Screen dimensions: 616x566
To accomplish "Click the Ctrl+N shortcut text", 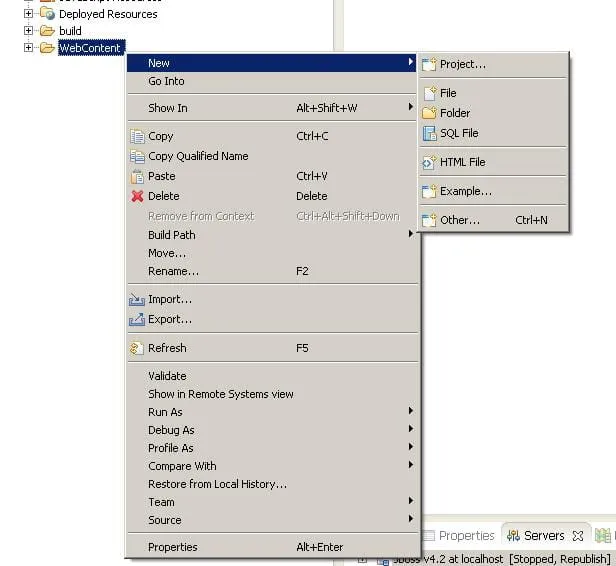I will (x=532, y=220).
